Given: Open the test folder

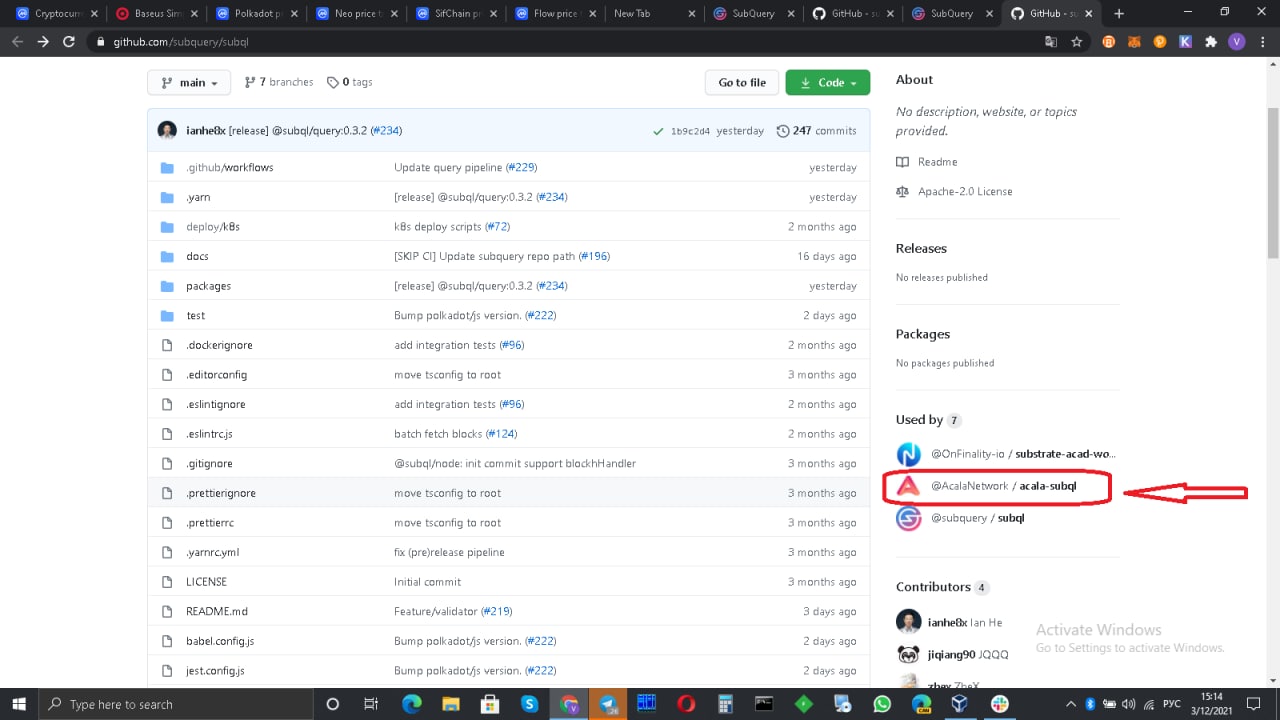Looking at the screenshot, I should pyautogui.click(x=195, y=315).
